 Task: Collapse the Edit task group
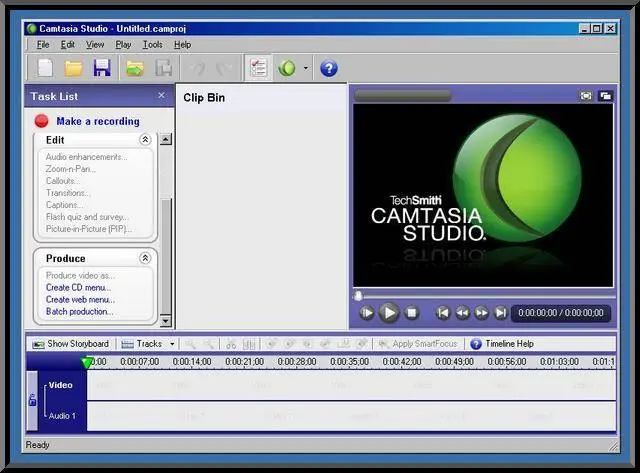pyautogui.click(x=145, y=140)
